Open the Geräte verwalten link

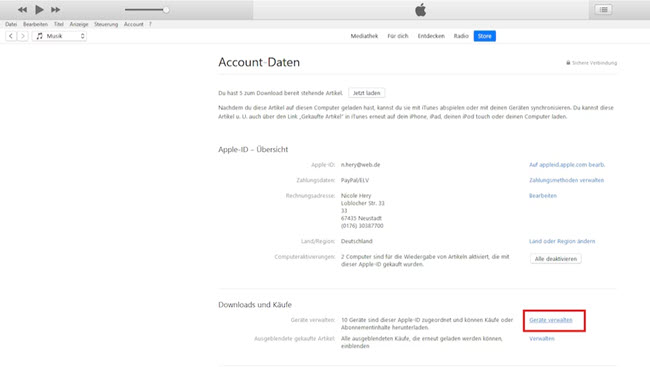click(x=551, y=320)
